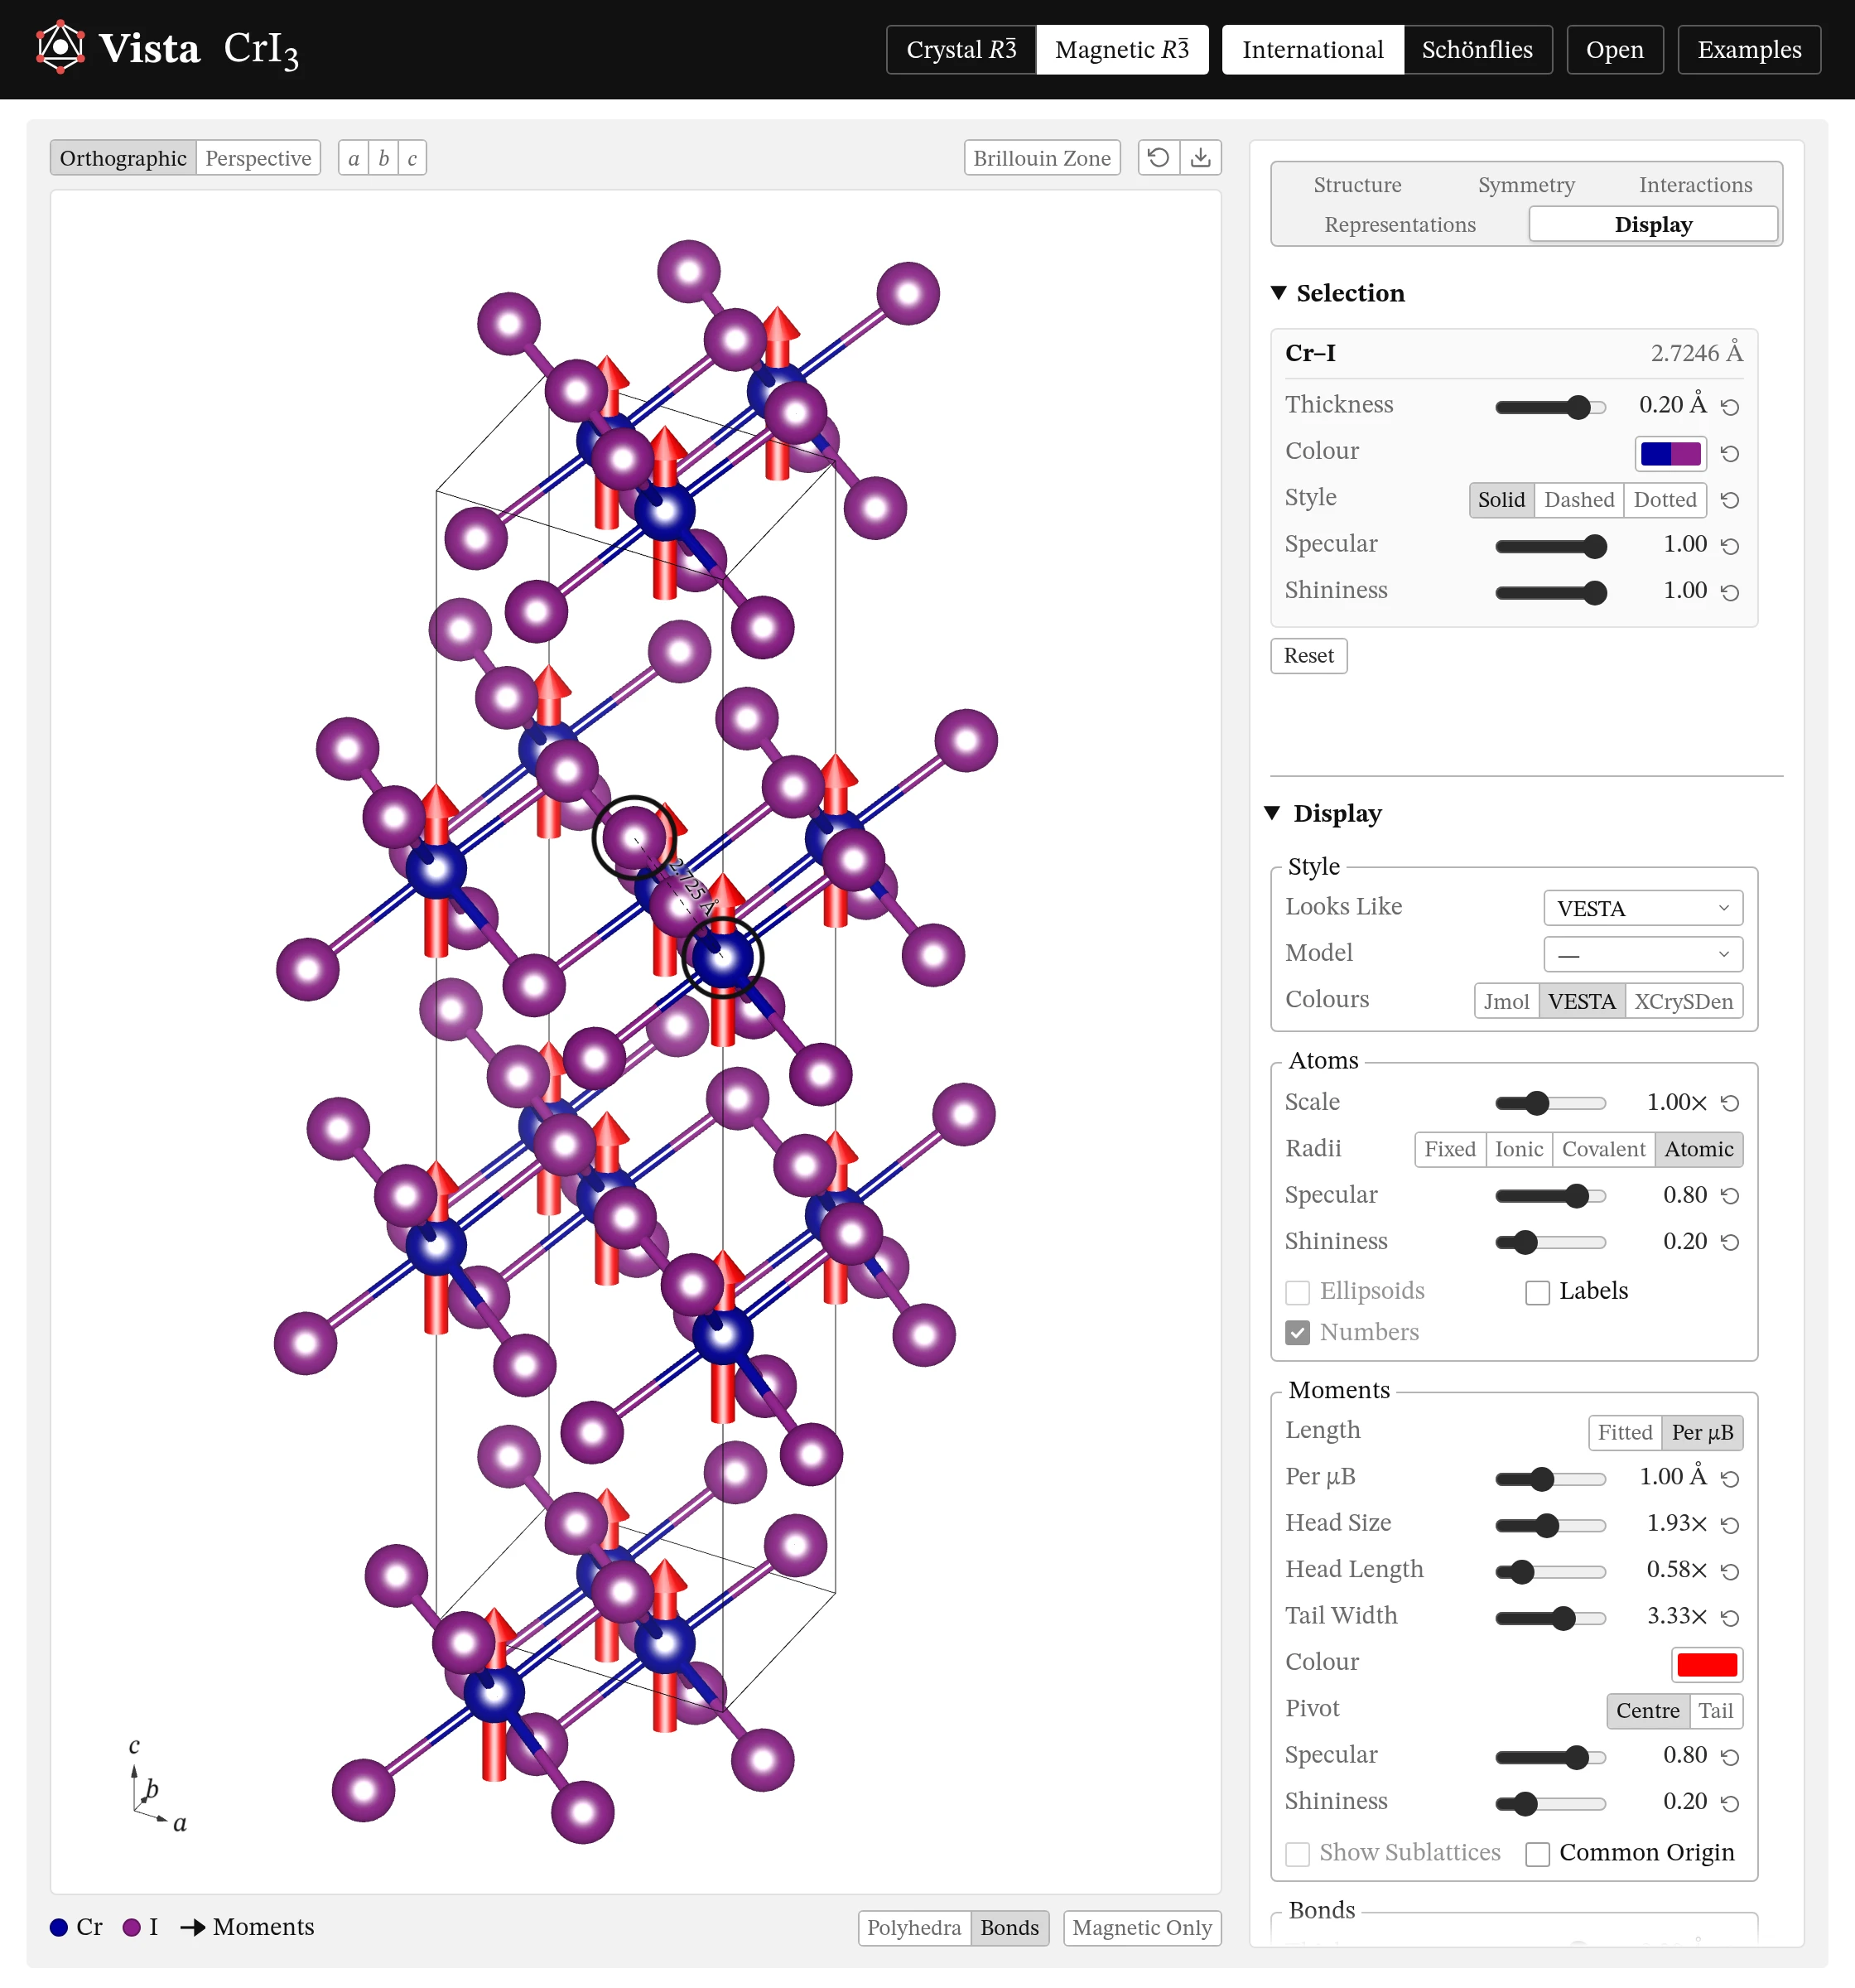Open the Interactions tab

pyautogui.click(x=1695, y=185)
